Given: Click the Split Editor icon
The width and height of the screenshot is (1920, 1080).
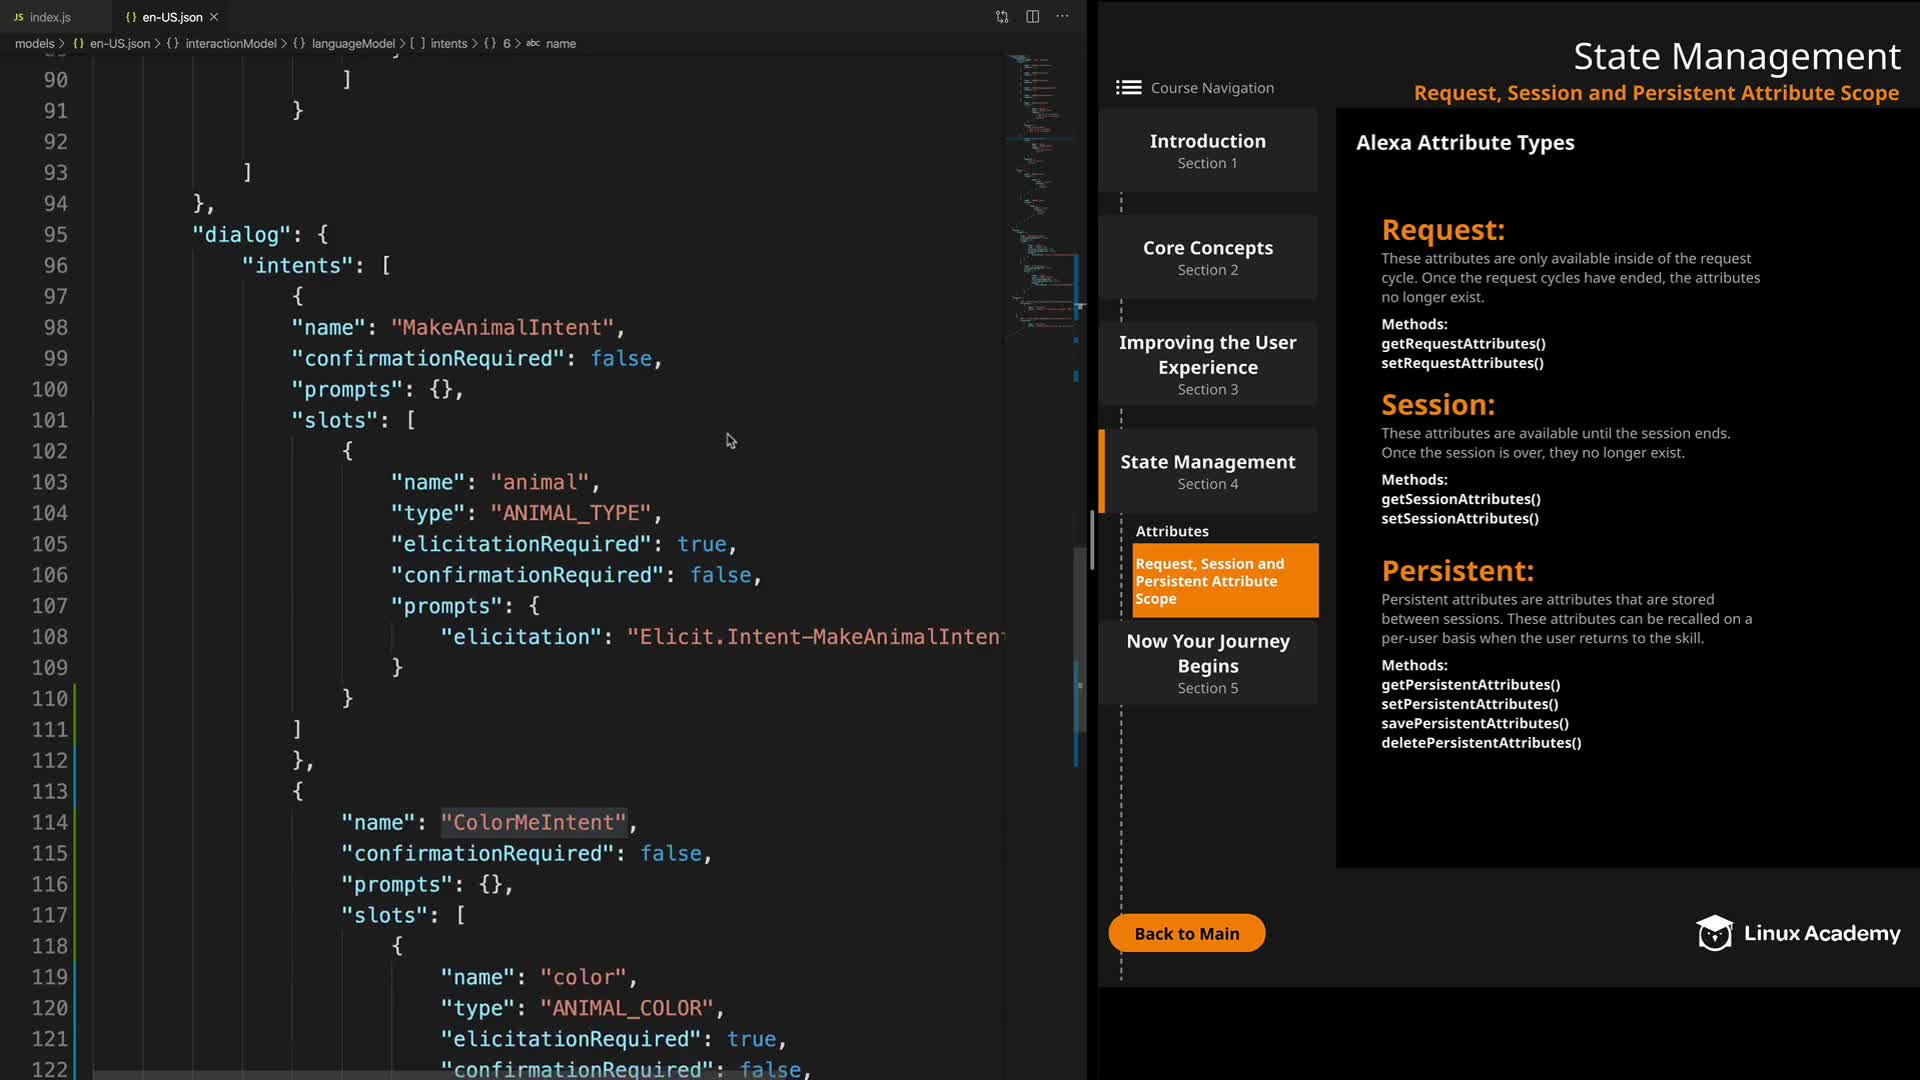Looking at the screenshot, I should pyautogui.click(x=1032, y=17).
